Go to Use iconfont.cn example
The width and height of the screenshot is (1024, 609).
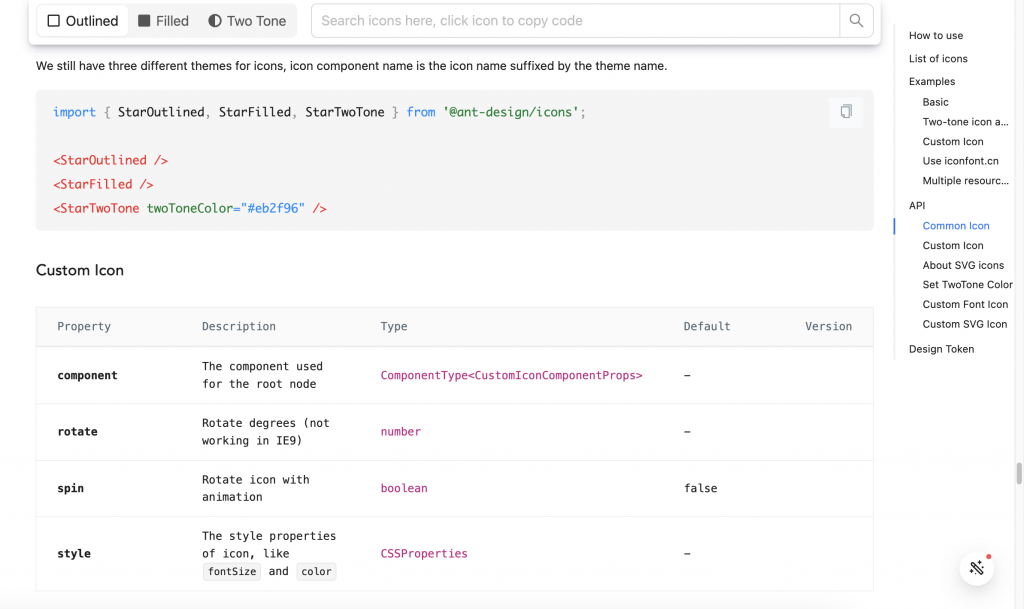coord(960,161)
